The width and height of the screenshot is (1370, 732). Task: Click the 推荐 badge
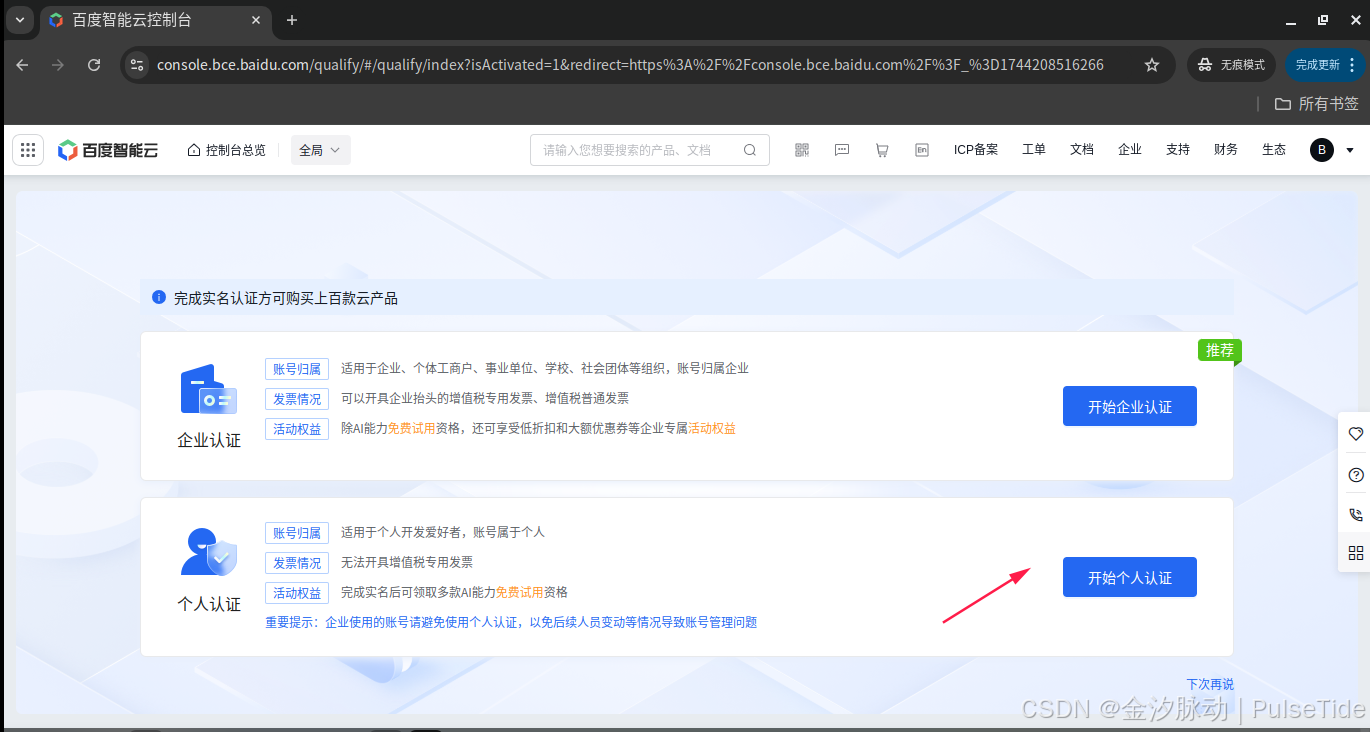(x=1220, y=351)
